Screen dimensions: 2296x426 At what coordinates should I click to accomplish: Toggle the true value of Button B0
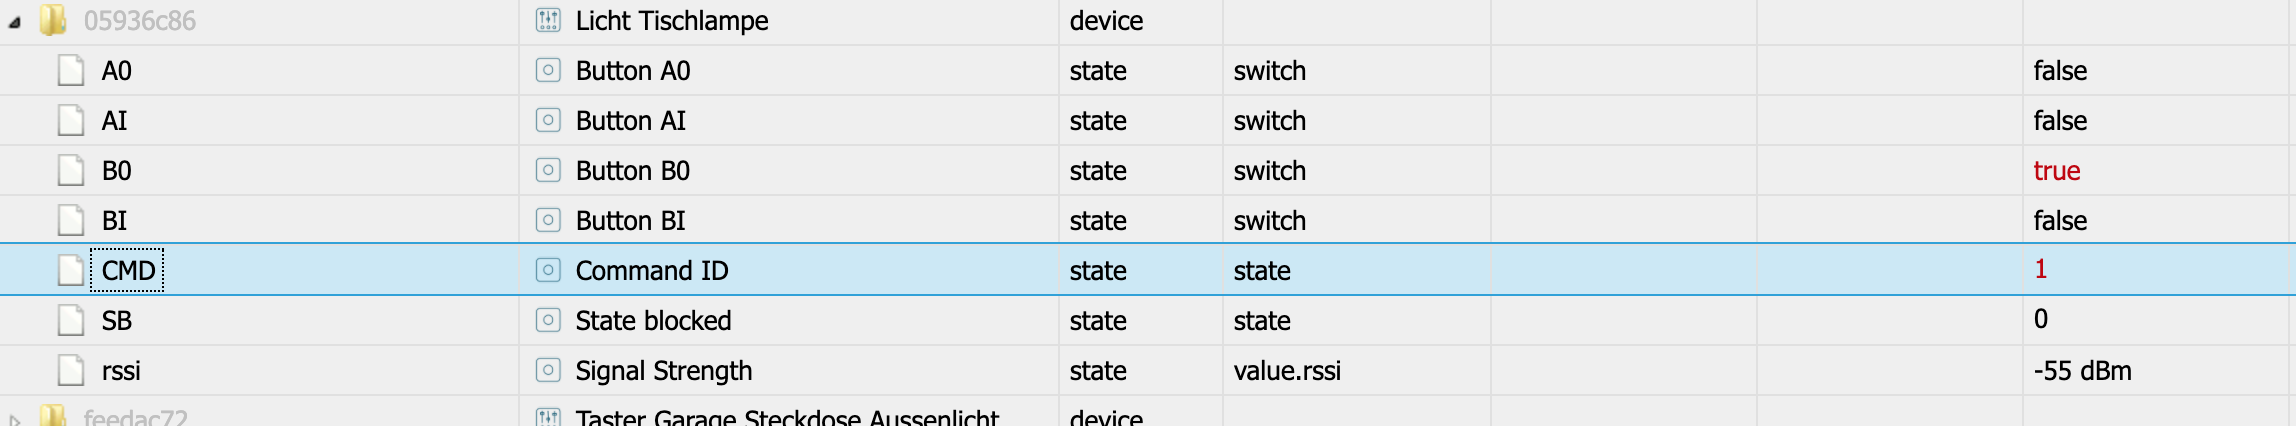pyautogui.click(x=2056, y=171)
